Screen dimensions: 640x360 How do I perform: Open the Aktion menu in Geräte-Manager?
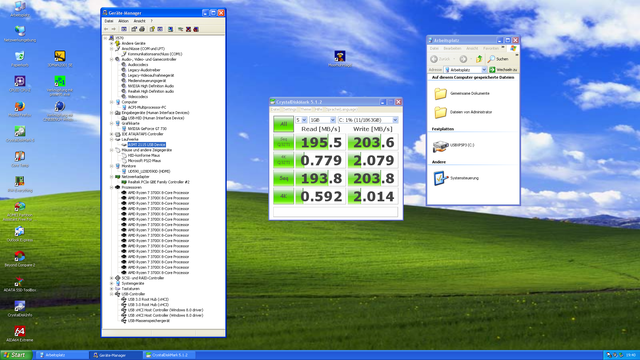123,21
